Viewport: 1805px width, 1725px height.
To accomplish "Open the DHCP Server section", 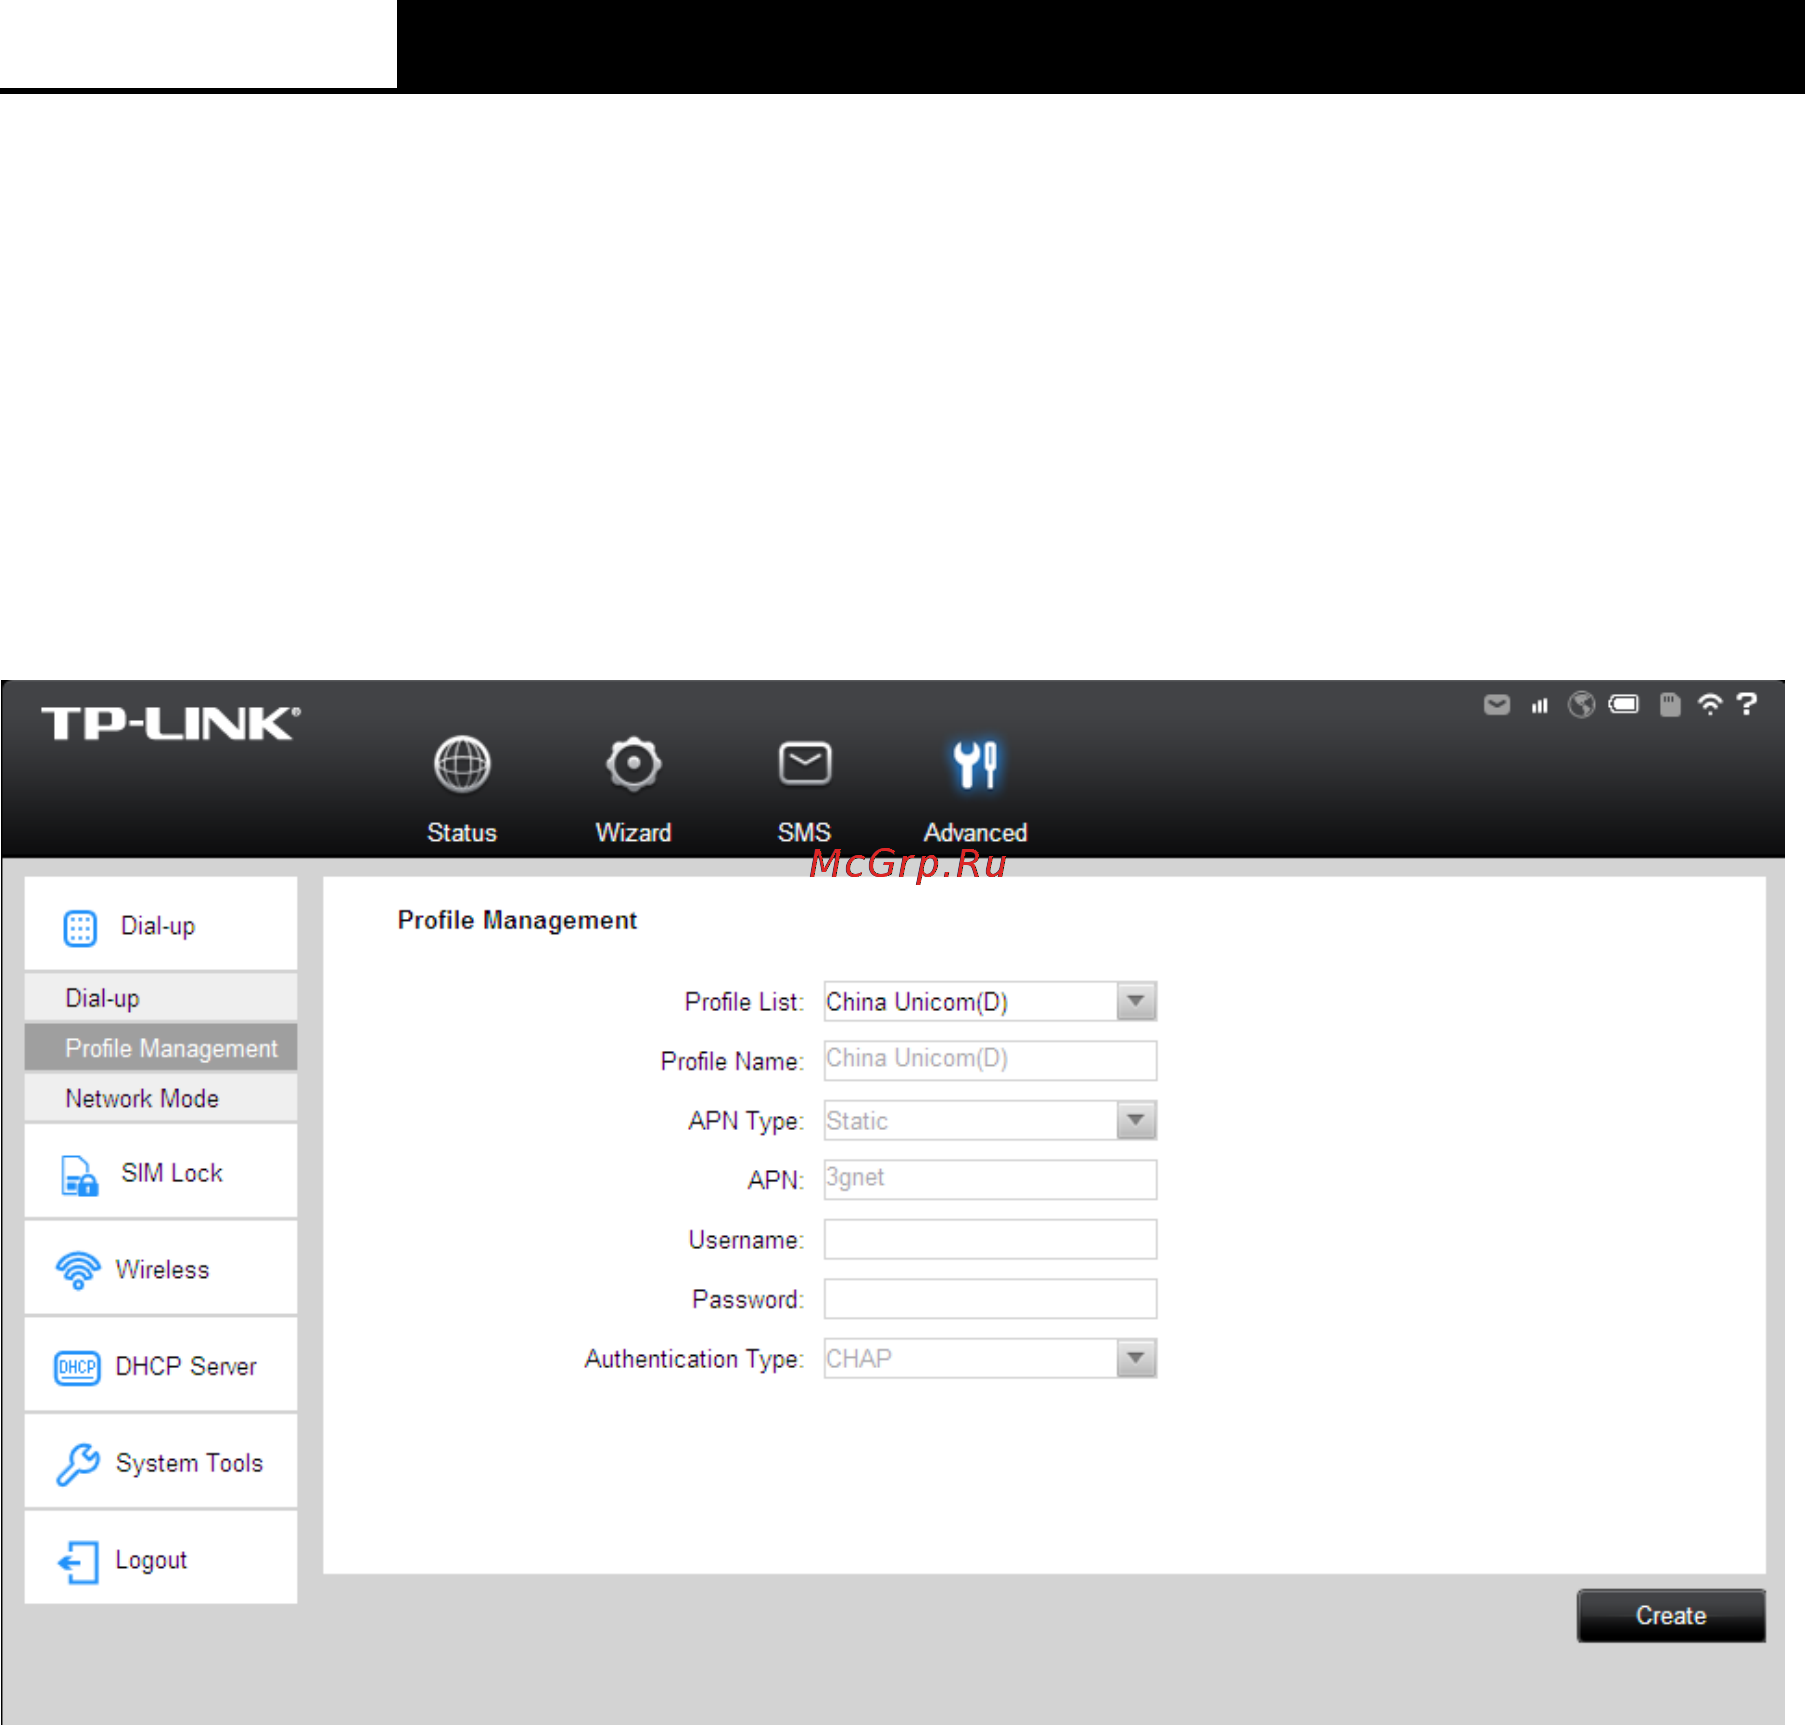I will pyautogui.click(x=161, y=1366).
